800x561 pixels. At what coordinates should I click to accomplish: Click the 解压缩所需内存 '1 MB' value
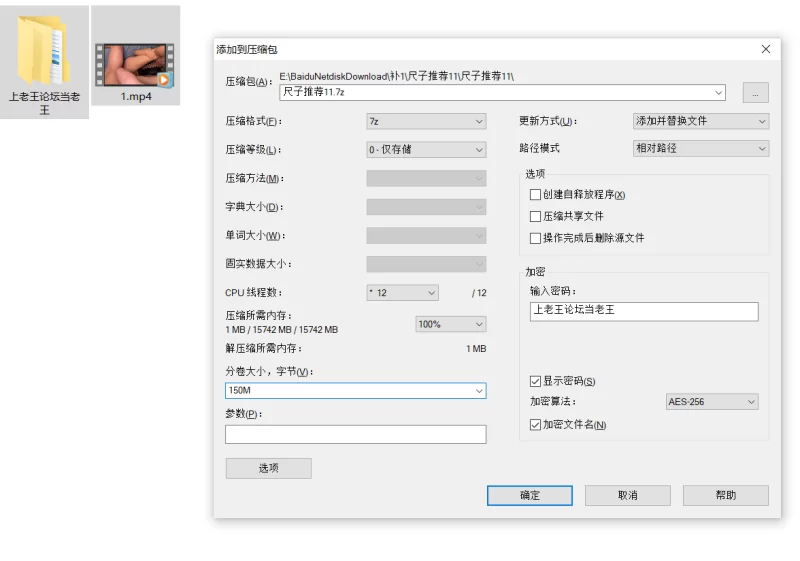tap(476, 349)
